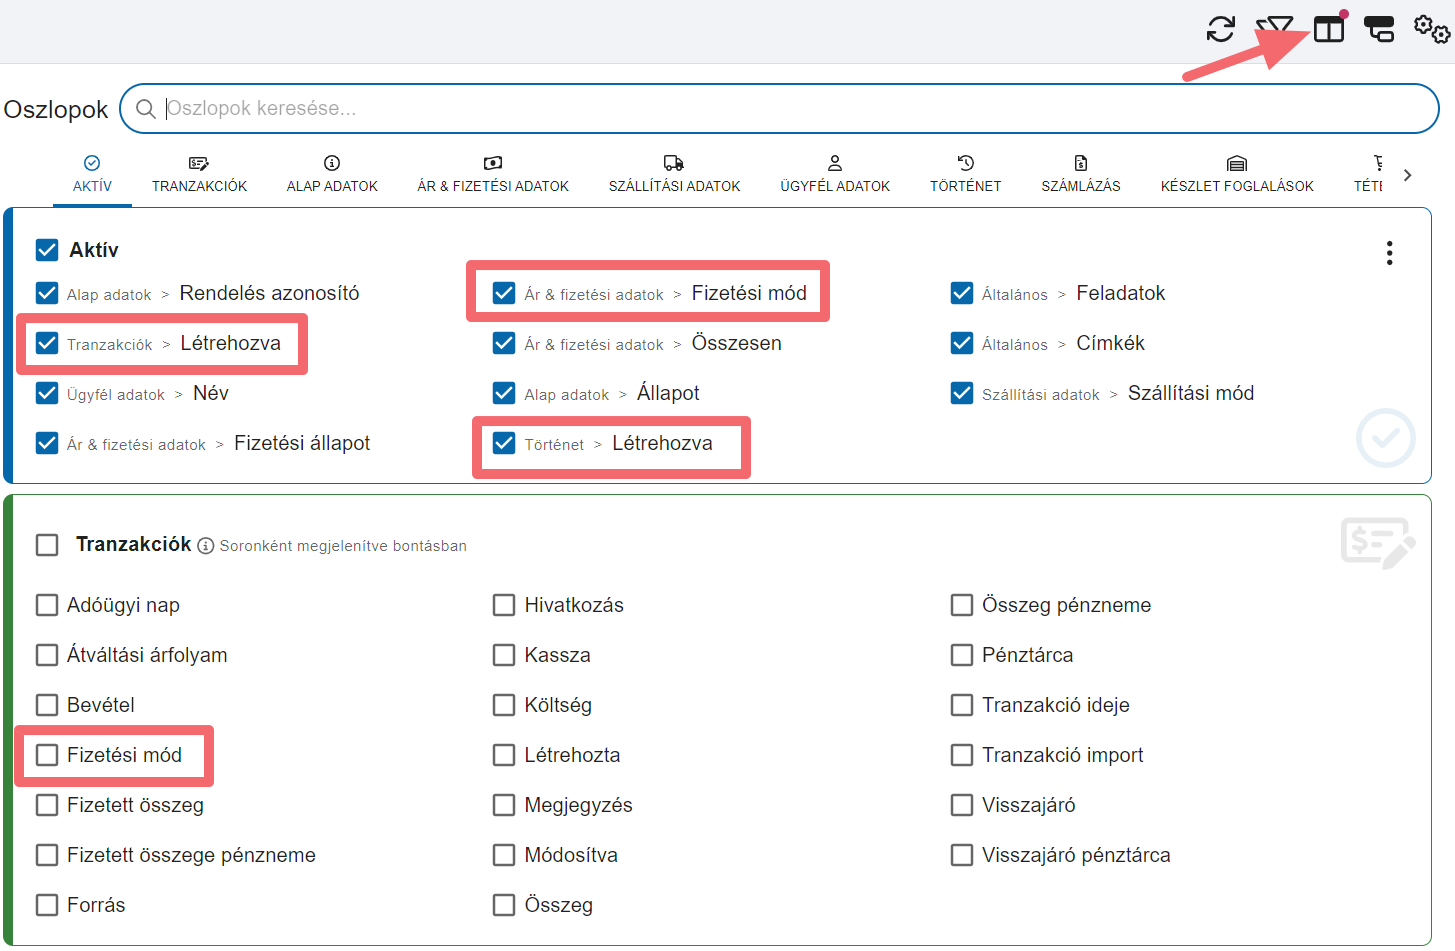Uncheck the Rendelés azonosító checkbox
Image resolution: width=1455 pixels, height=951 pixels.
[47, 293]
